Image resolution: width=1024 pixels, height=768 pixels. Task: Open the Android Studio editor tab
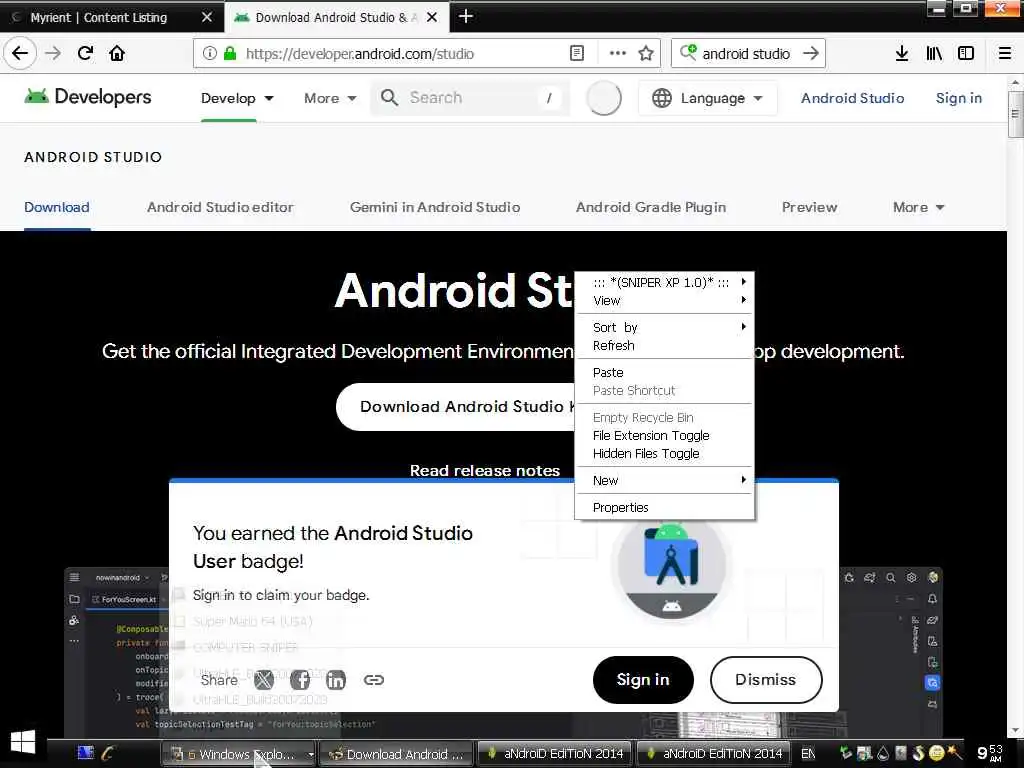[220, 207]
